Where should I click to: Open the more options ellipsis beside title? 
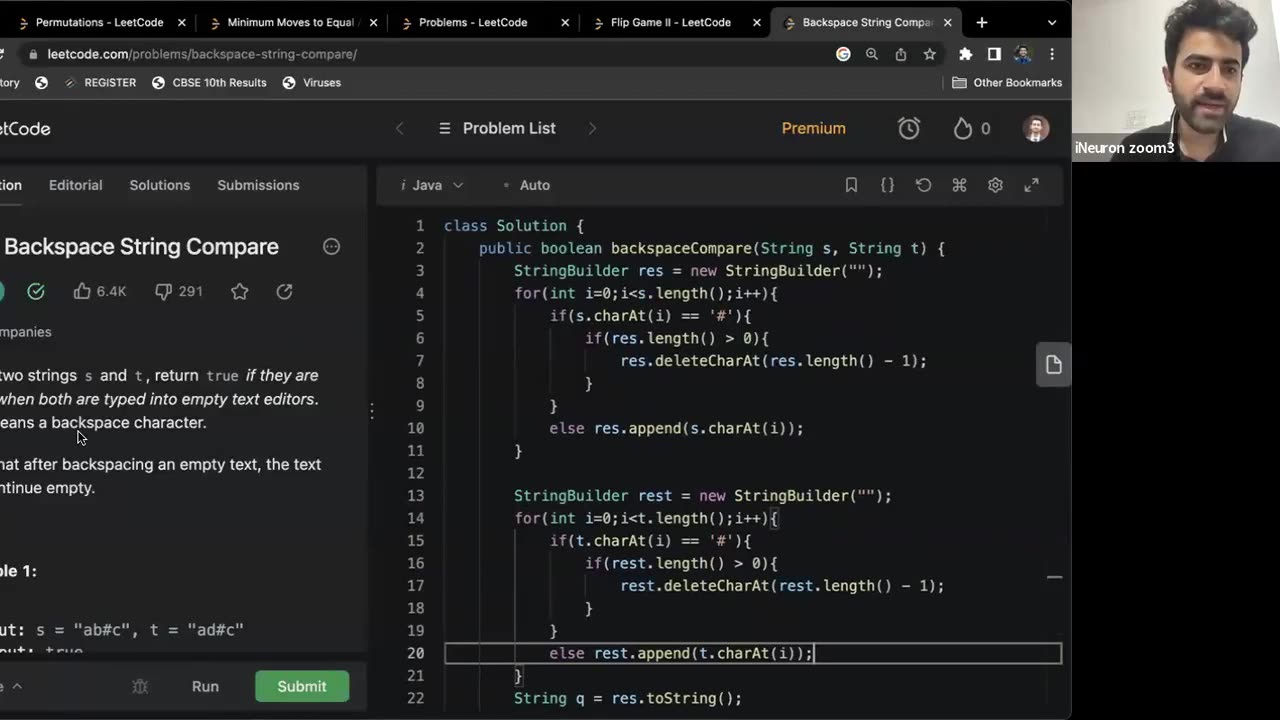(331, 246)
